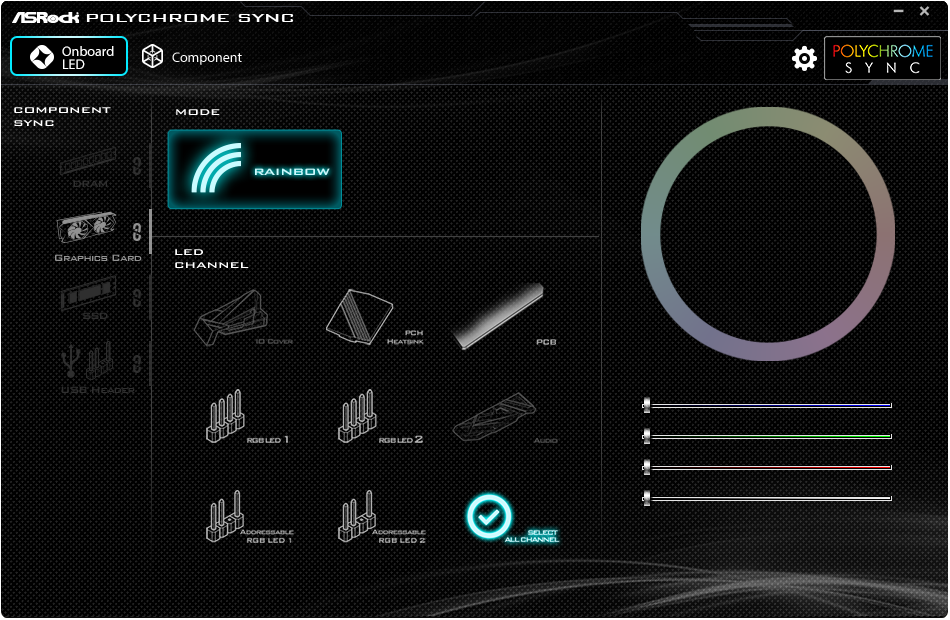This screenshot has height=620, width=950.
Task: Switch to the Onboard LED tab
Action: 69,56
